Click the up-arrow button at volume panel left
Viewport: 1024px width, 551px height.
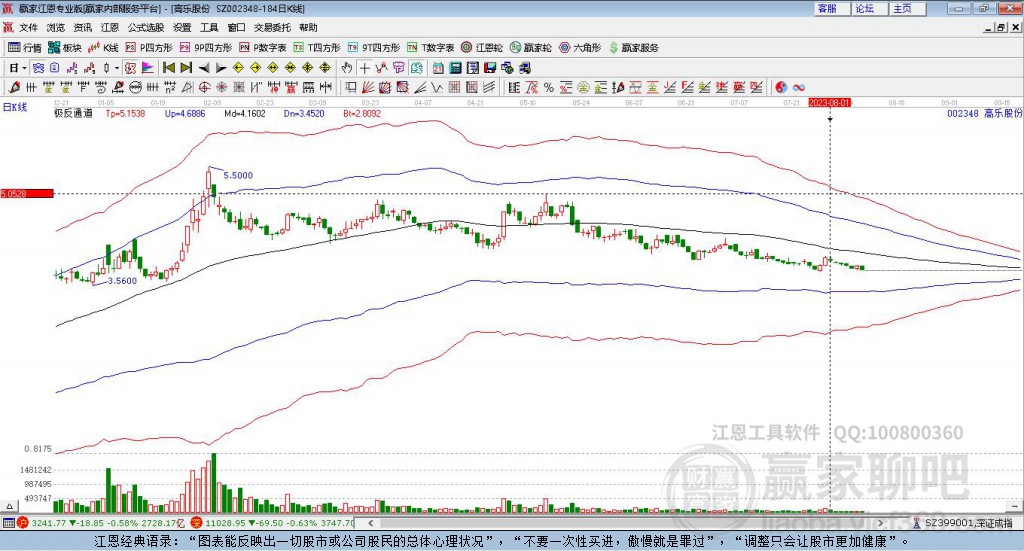click(x=9, y=506)
